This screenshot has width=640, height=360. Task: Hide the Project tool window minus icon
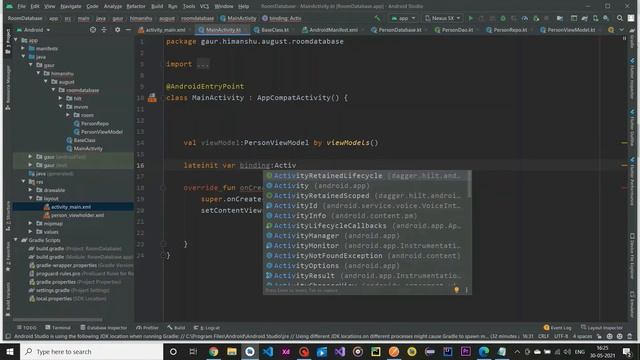pyautogui.click(x=128, y=30)
